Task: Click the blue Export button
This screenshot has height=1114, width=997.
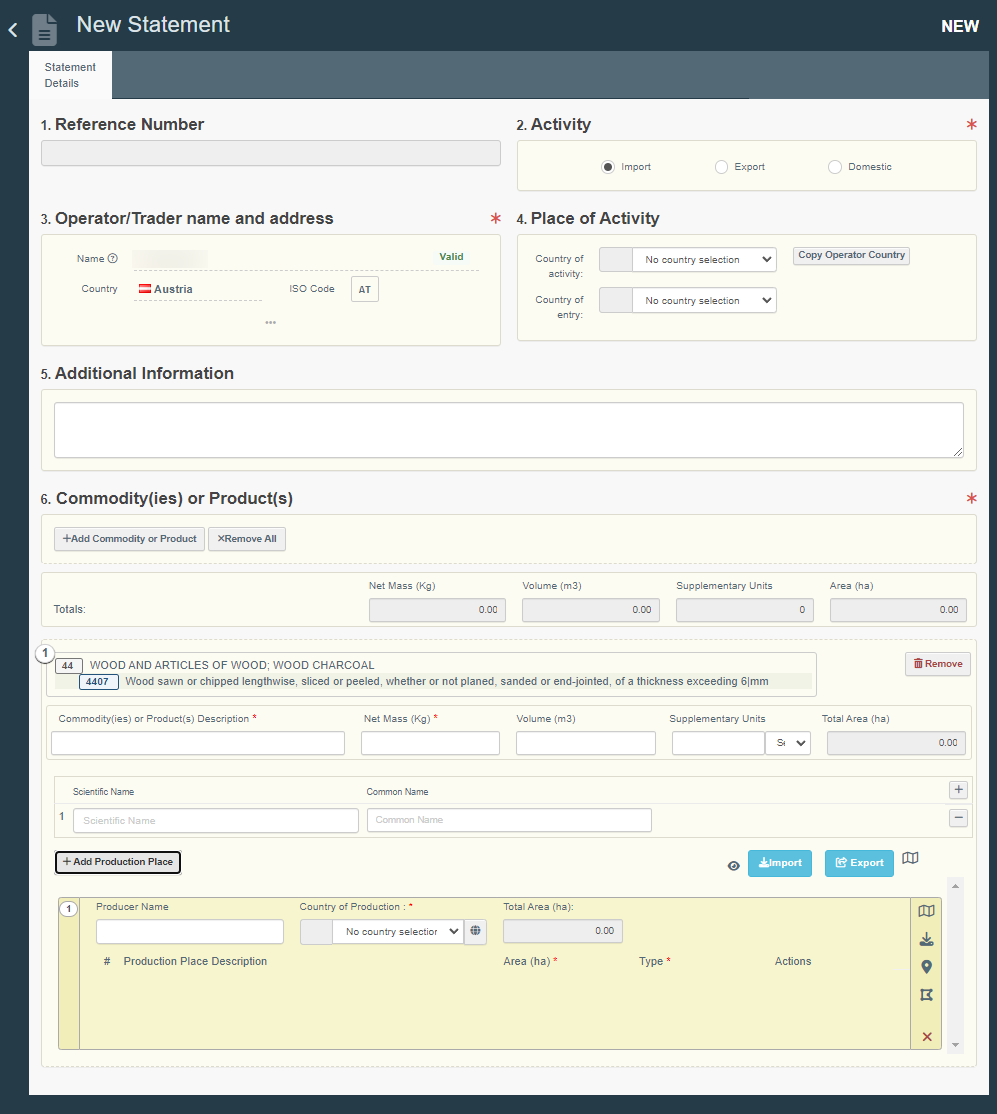Action: tap(859, 862)
